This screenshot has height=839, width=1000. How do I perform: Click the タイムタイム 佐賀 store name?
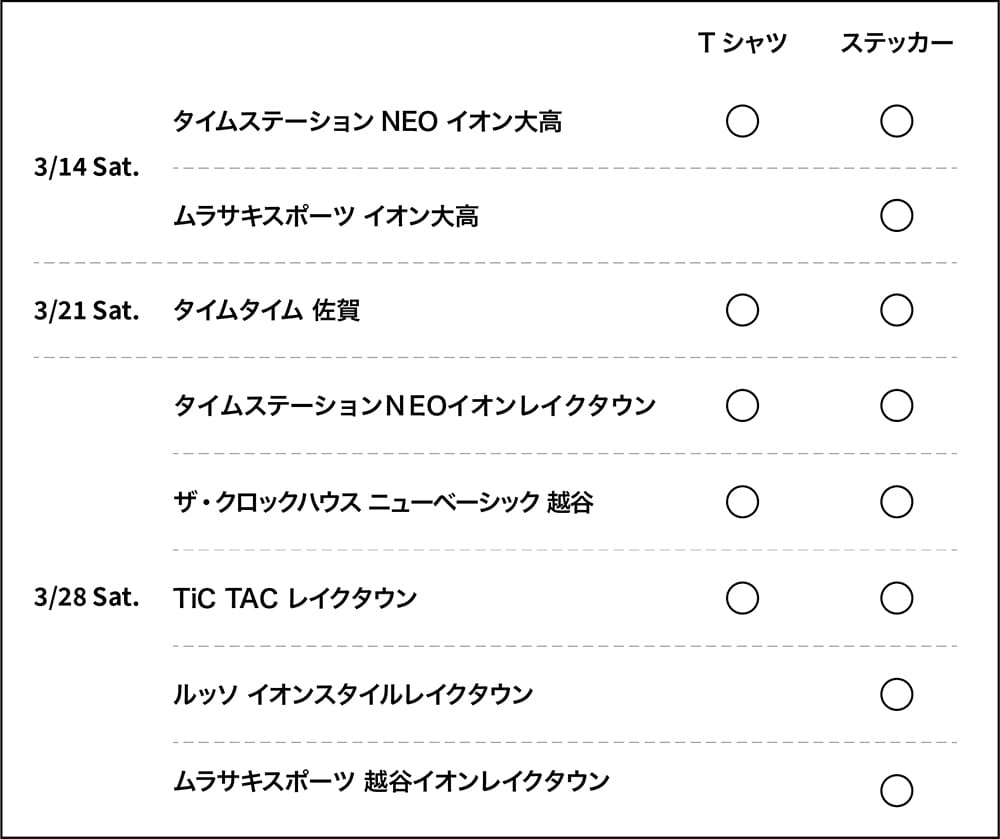click(x=267, y=310)
